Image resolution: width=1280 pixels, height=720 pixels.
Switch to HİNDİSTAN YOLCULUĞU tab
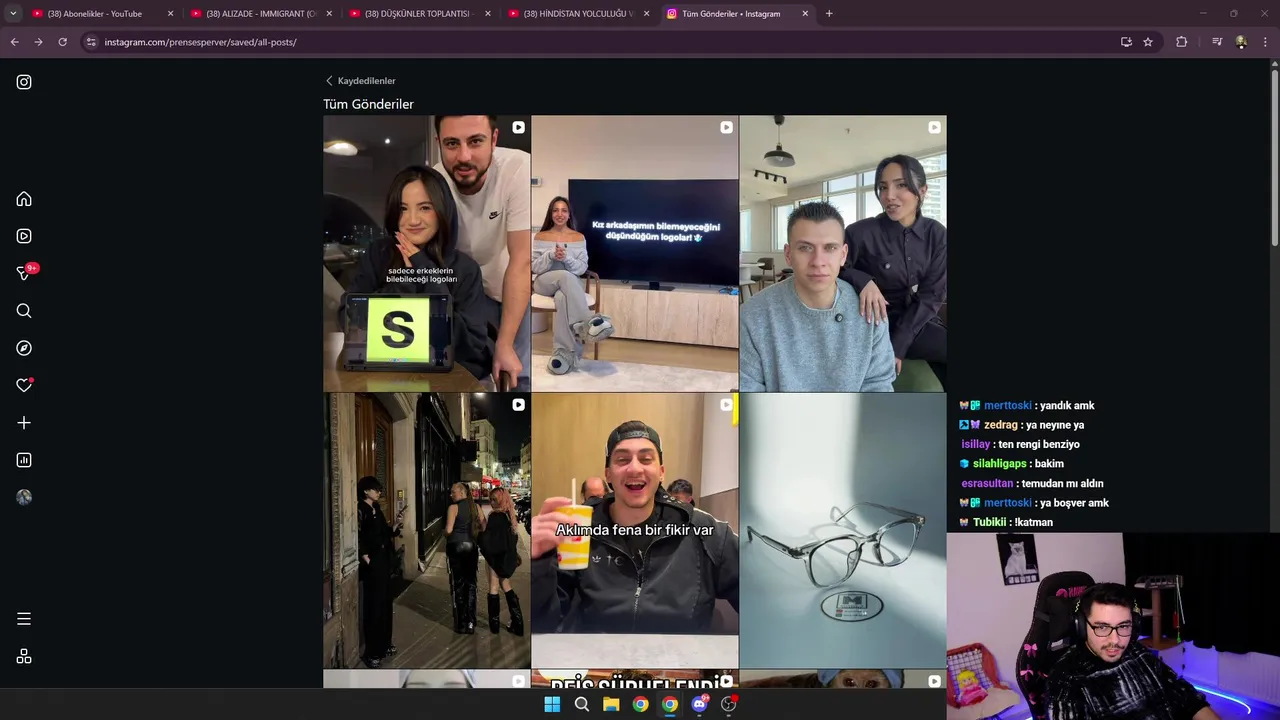pyautogui.click(x=578, y=14)
